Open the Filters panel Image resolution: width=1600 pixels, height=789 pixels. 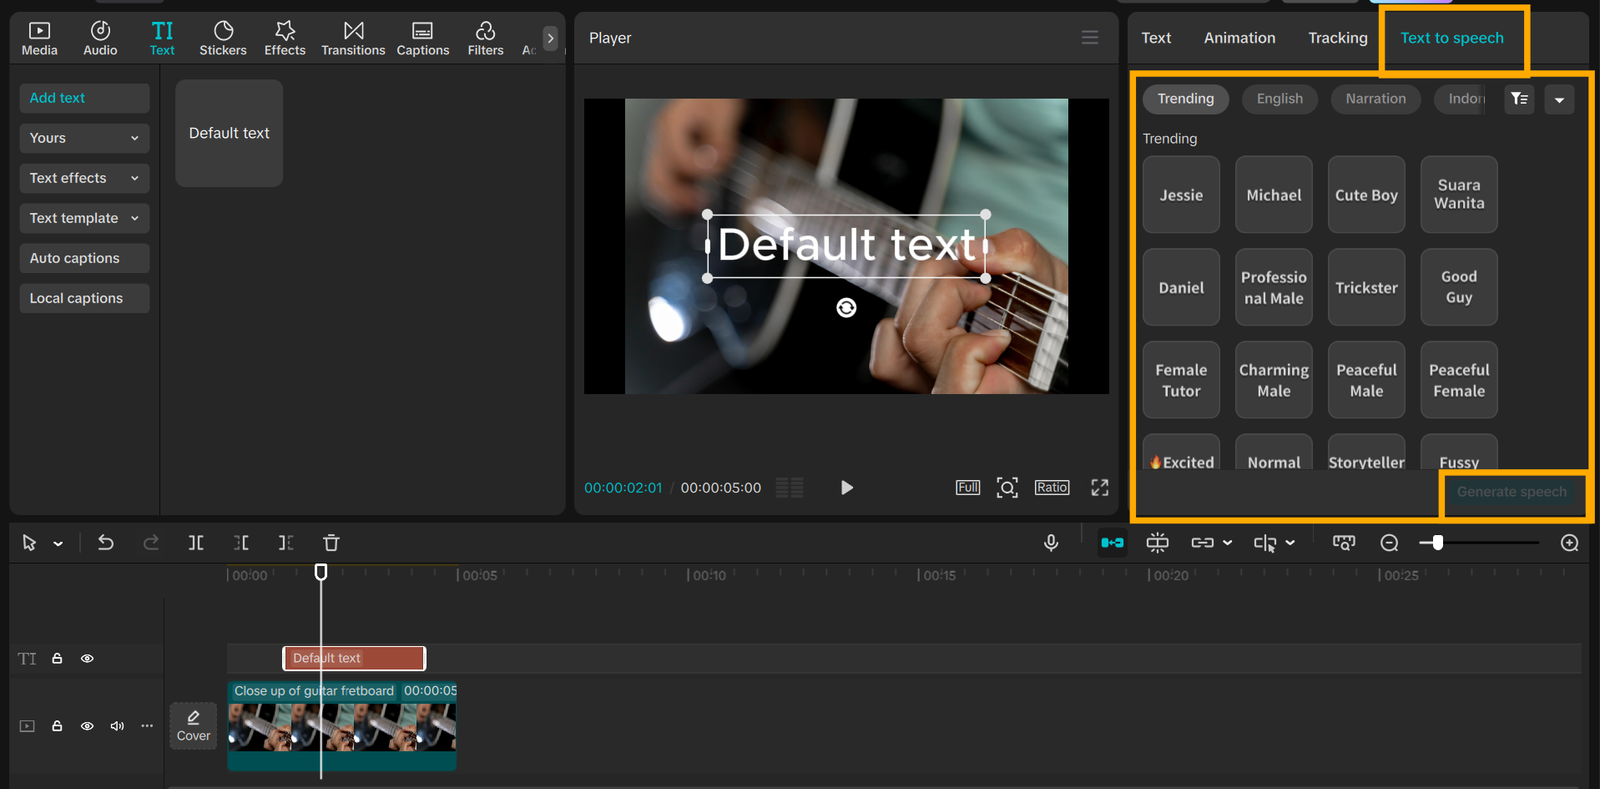pos(485,38)
